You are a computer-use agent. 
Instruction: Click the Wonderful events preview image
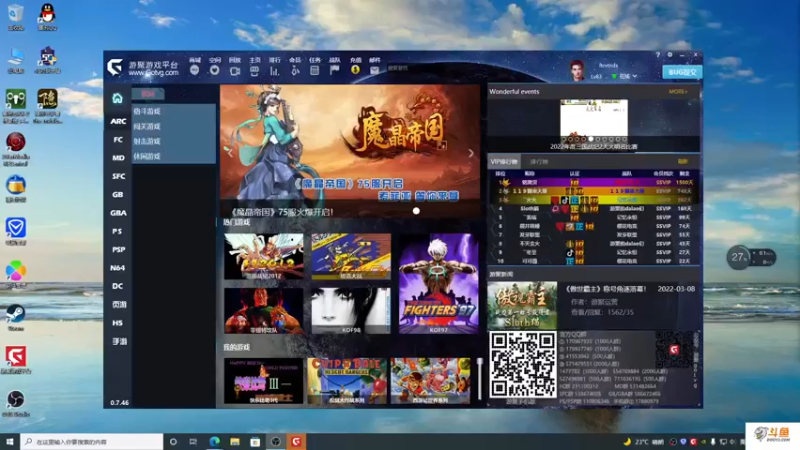(x=594, y=118)
